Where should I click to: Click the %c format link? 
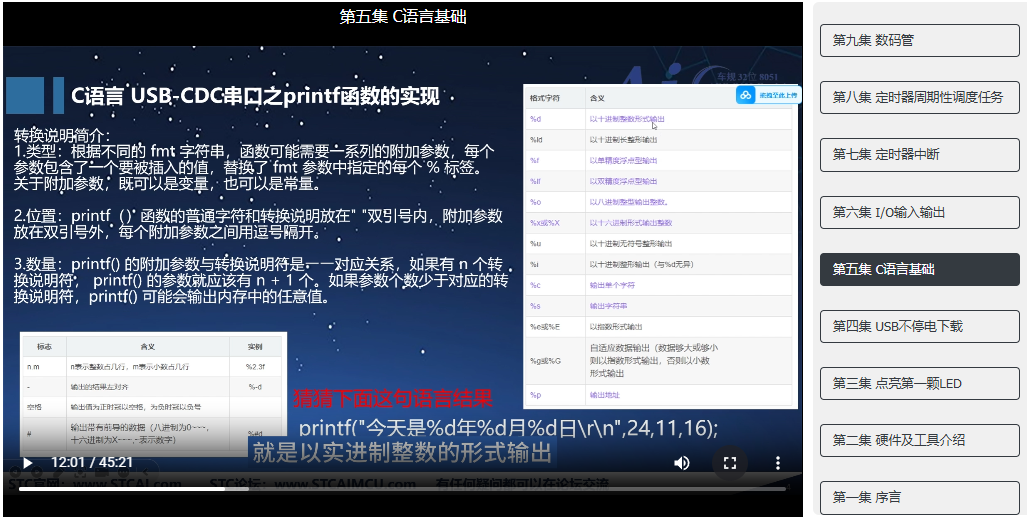535,286
